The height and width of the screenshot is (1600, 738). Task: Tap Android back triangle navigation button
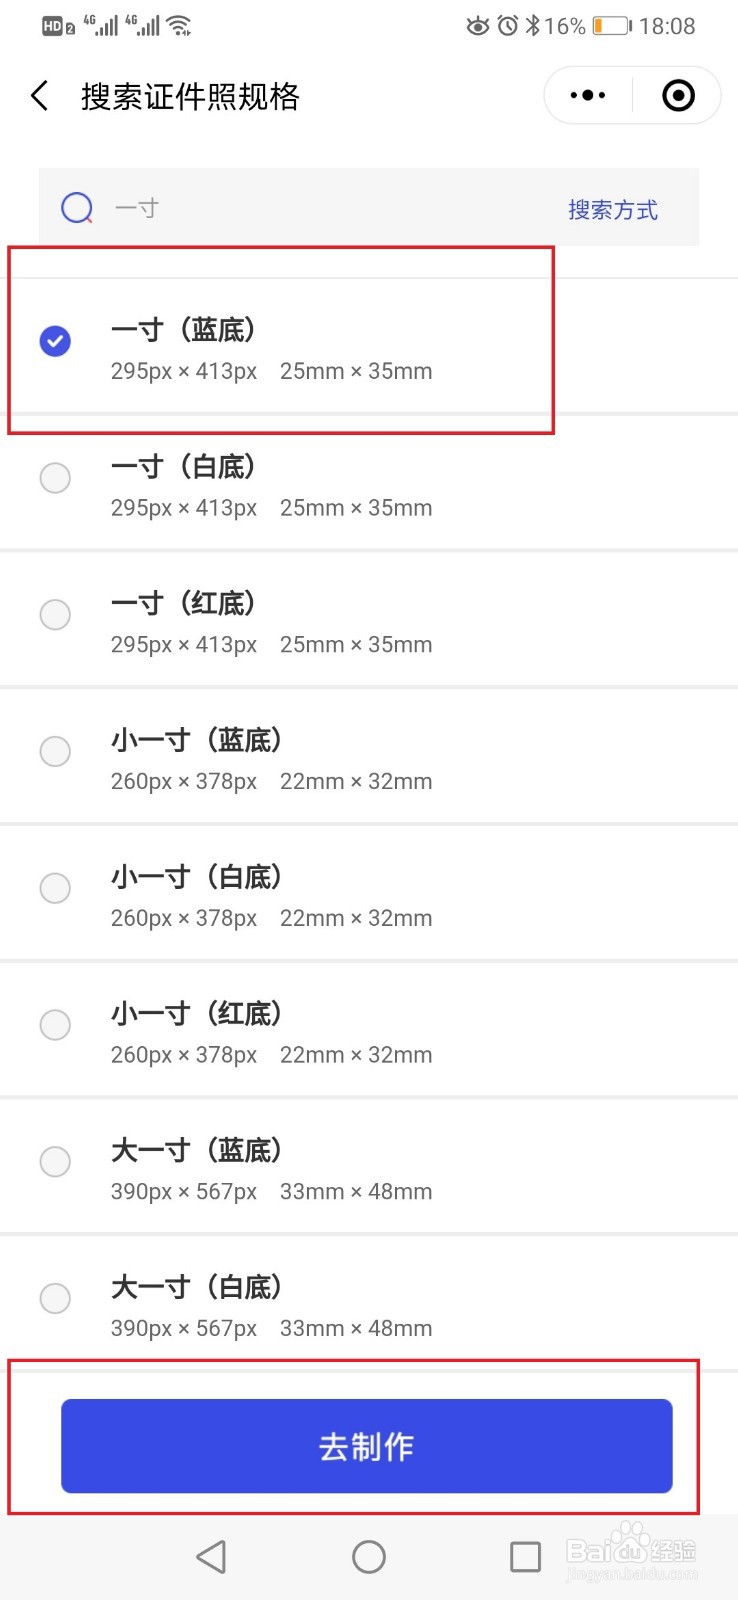click(211, 1556)
